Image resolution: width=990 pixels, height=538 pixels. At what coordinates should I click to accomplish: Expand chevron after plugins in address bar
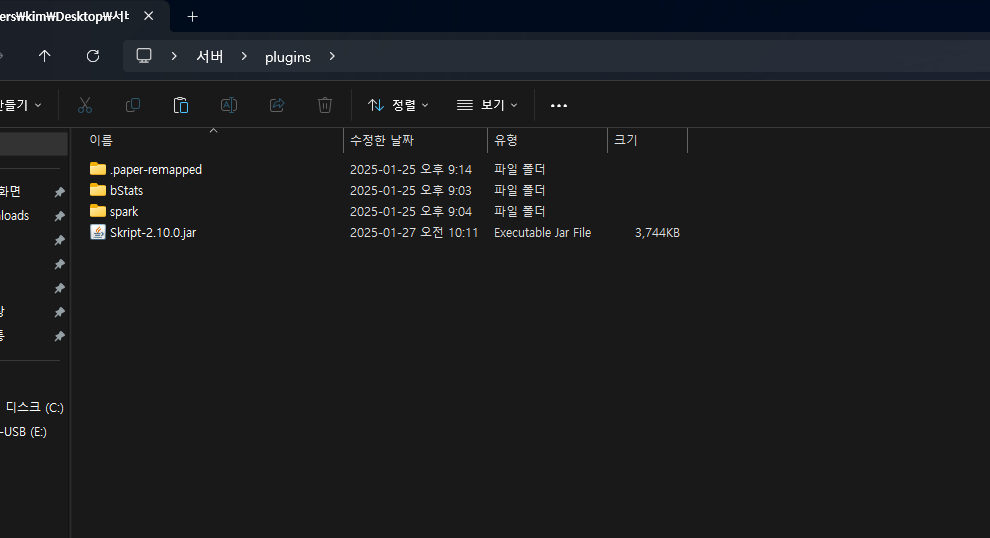coord(332,57)
